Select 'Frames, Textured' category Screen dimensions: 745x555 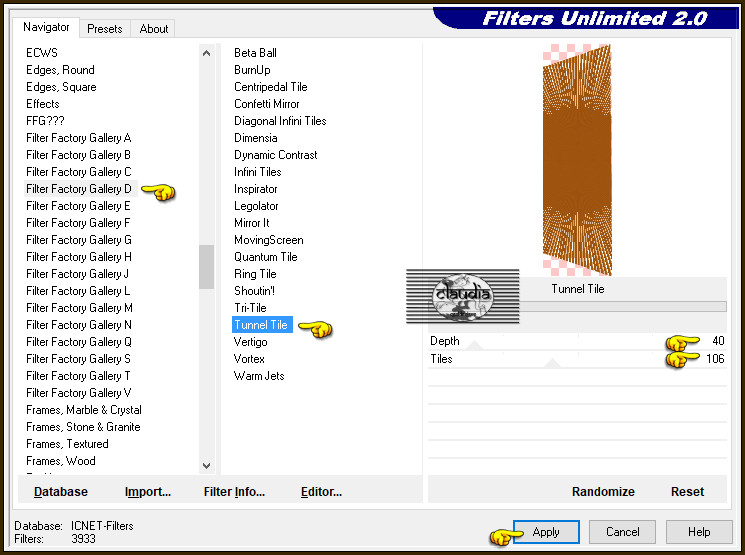coord(67,444)
